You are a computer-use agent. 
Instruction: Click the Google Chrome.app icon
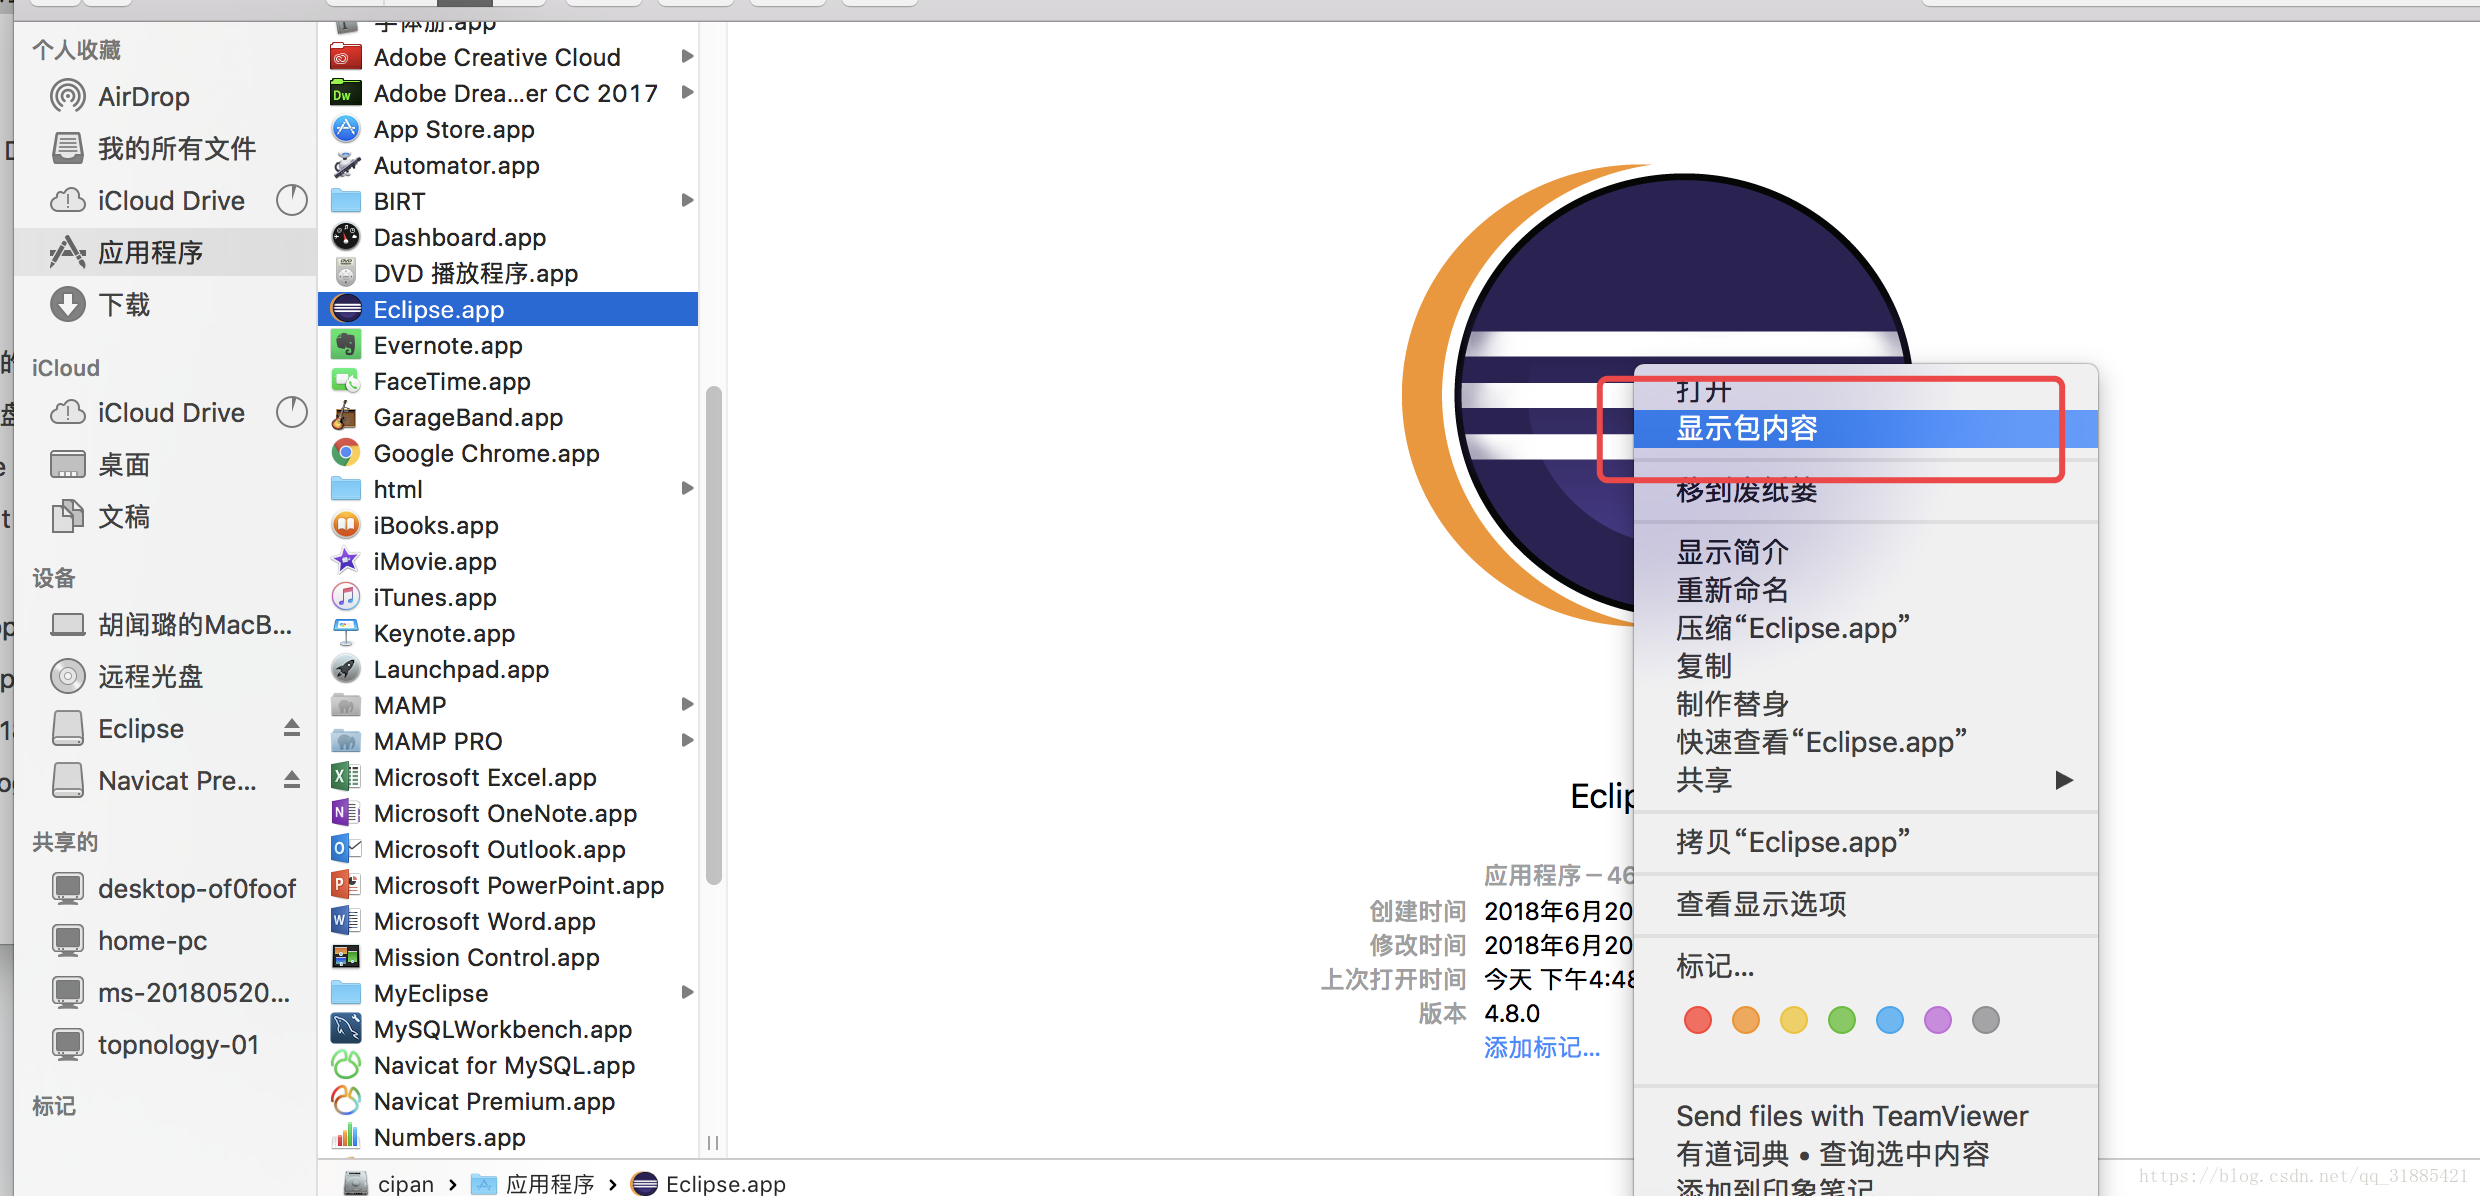pyautogui.click(x=345, y=453)
